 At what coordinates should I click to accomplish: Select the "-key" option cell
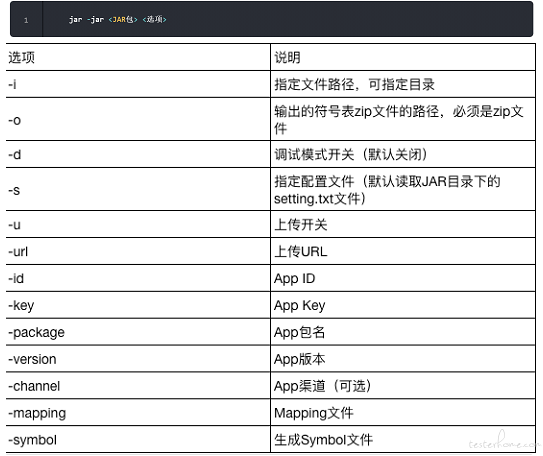pos(138,305)
